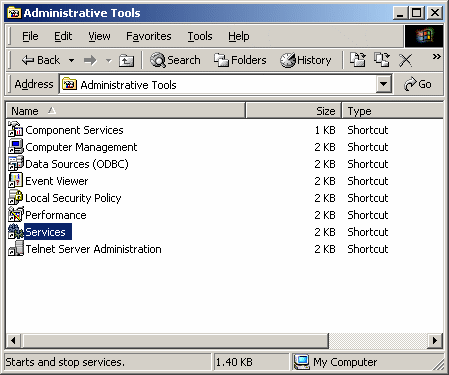The width and height of the screenshot is (449, 375).
Task: Open the File menu
Action: [30, 36]
